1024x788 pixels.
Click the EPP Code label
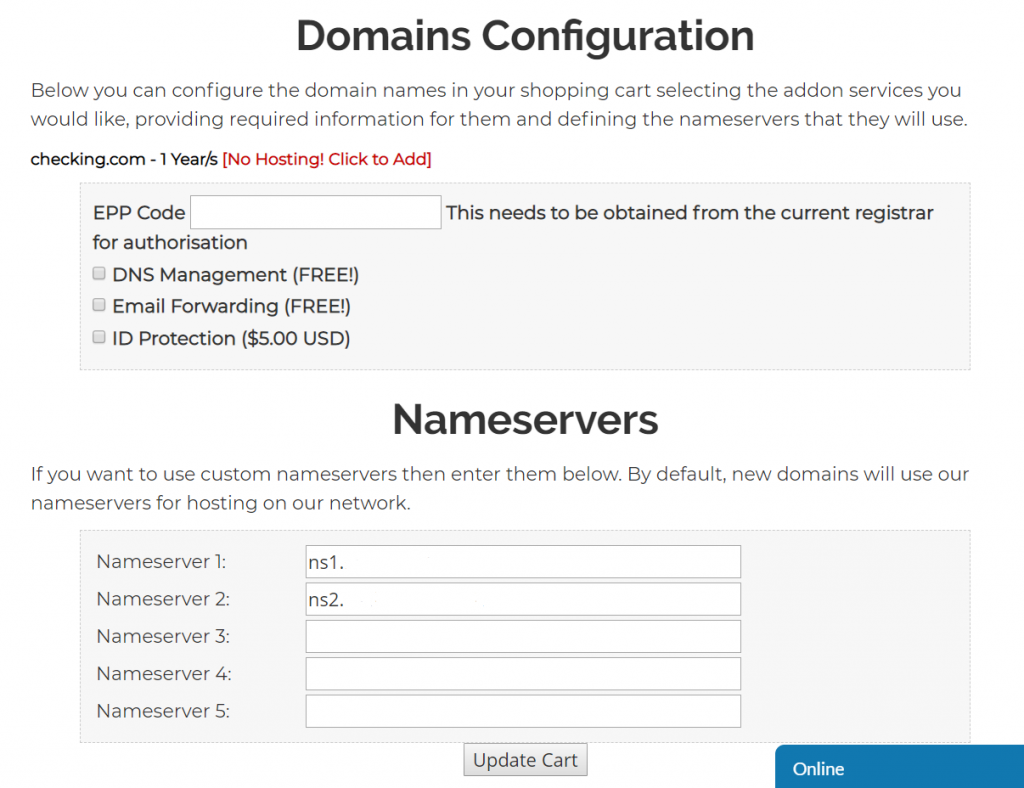pyautogui.click(x=139, y=213)
